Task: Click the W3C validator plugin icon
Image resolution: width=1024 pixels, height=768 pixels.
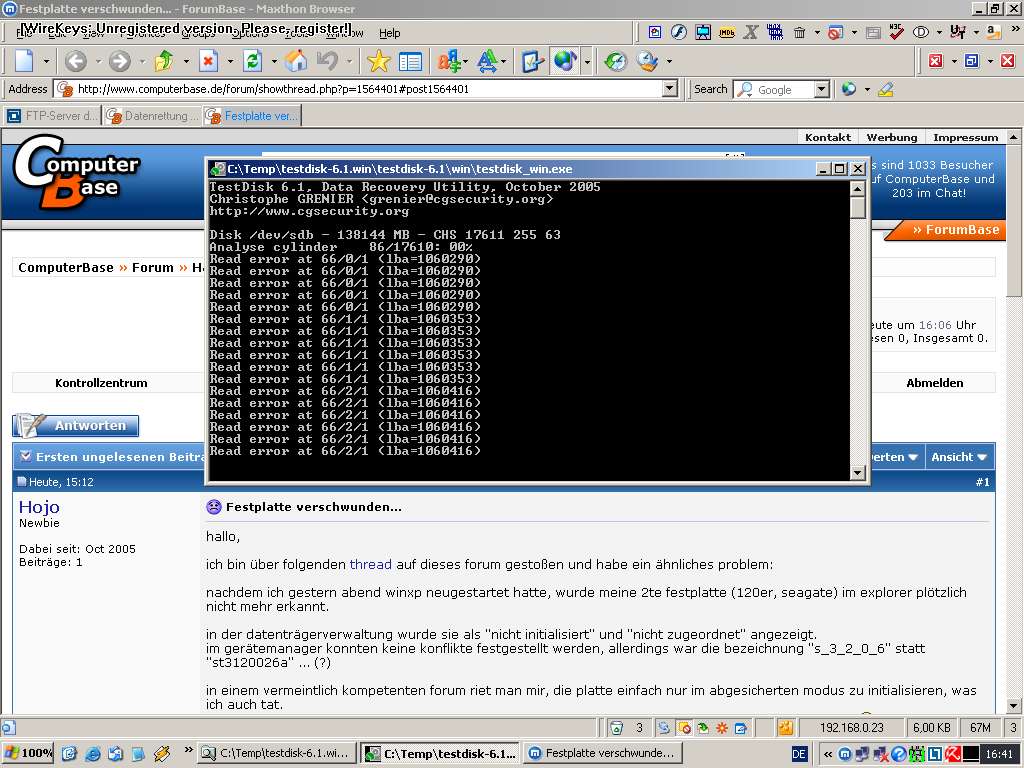Action: point(896,32)
